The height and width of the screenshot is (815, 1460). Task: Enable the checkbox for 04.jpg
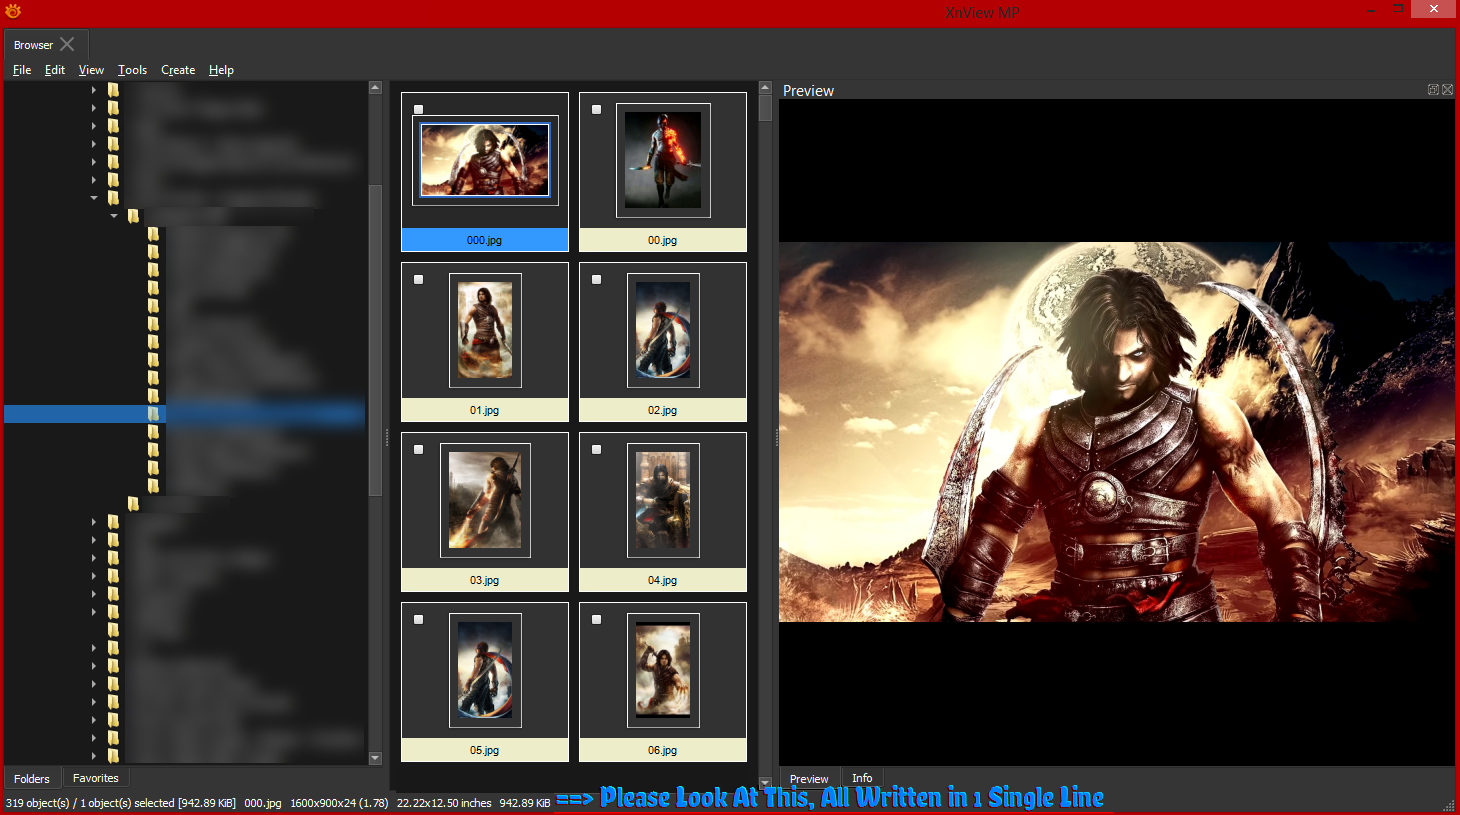tap(596, 450)
